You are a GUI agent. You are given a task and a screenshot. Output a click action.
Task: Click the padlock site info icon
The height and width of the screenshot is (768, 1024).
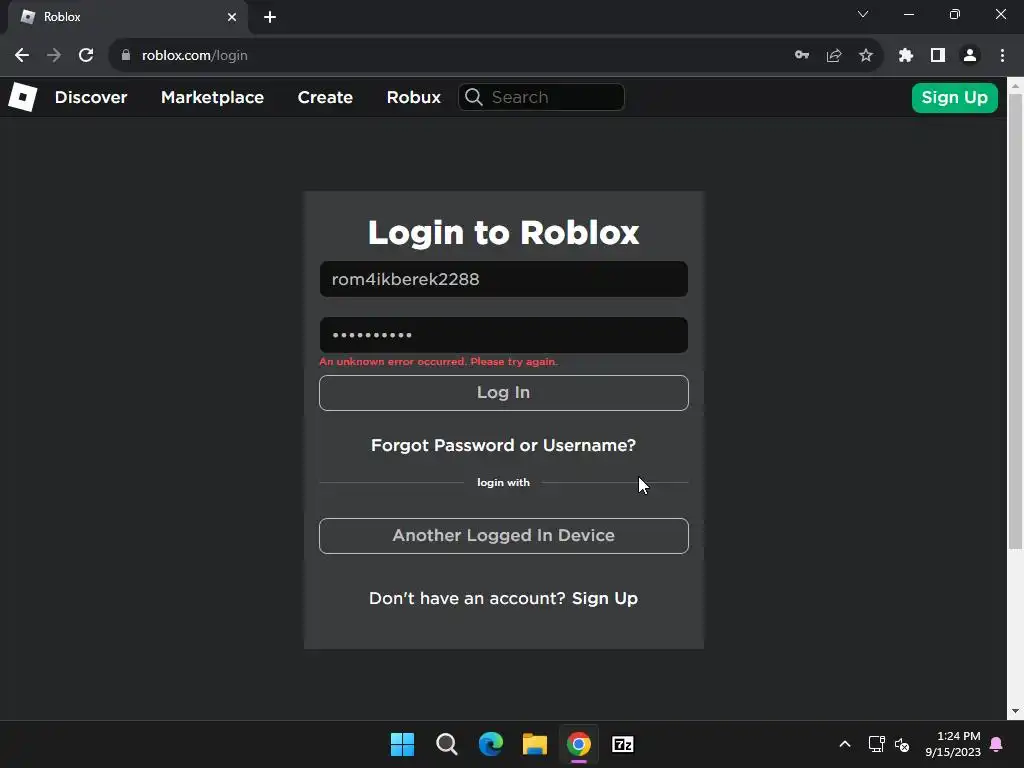[x=126, y=56]
